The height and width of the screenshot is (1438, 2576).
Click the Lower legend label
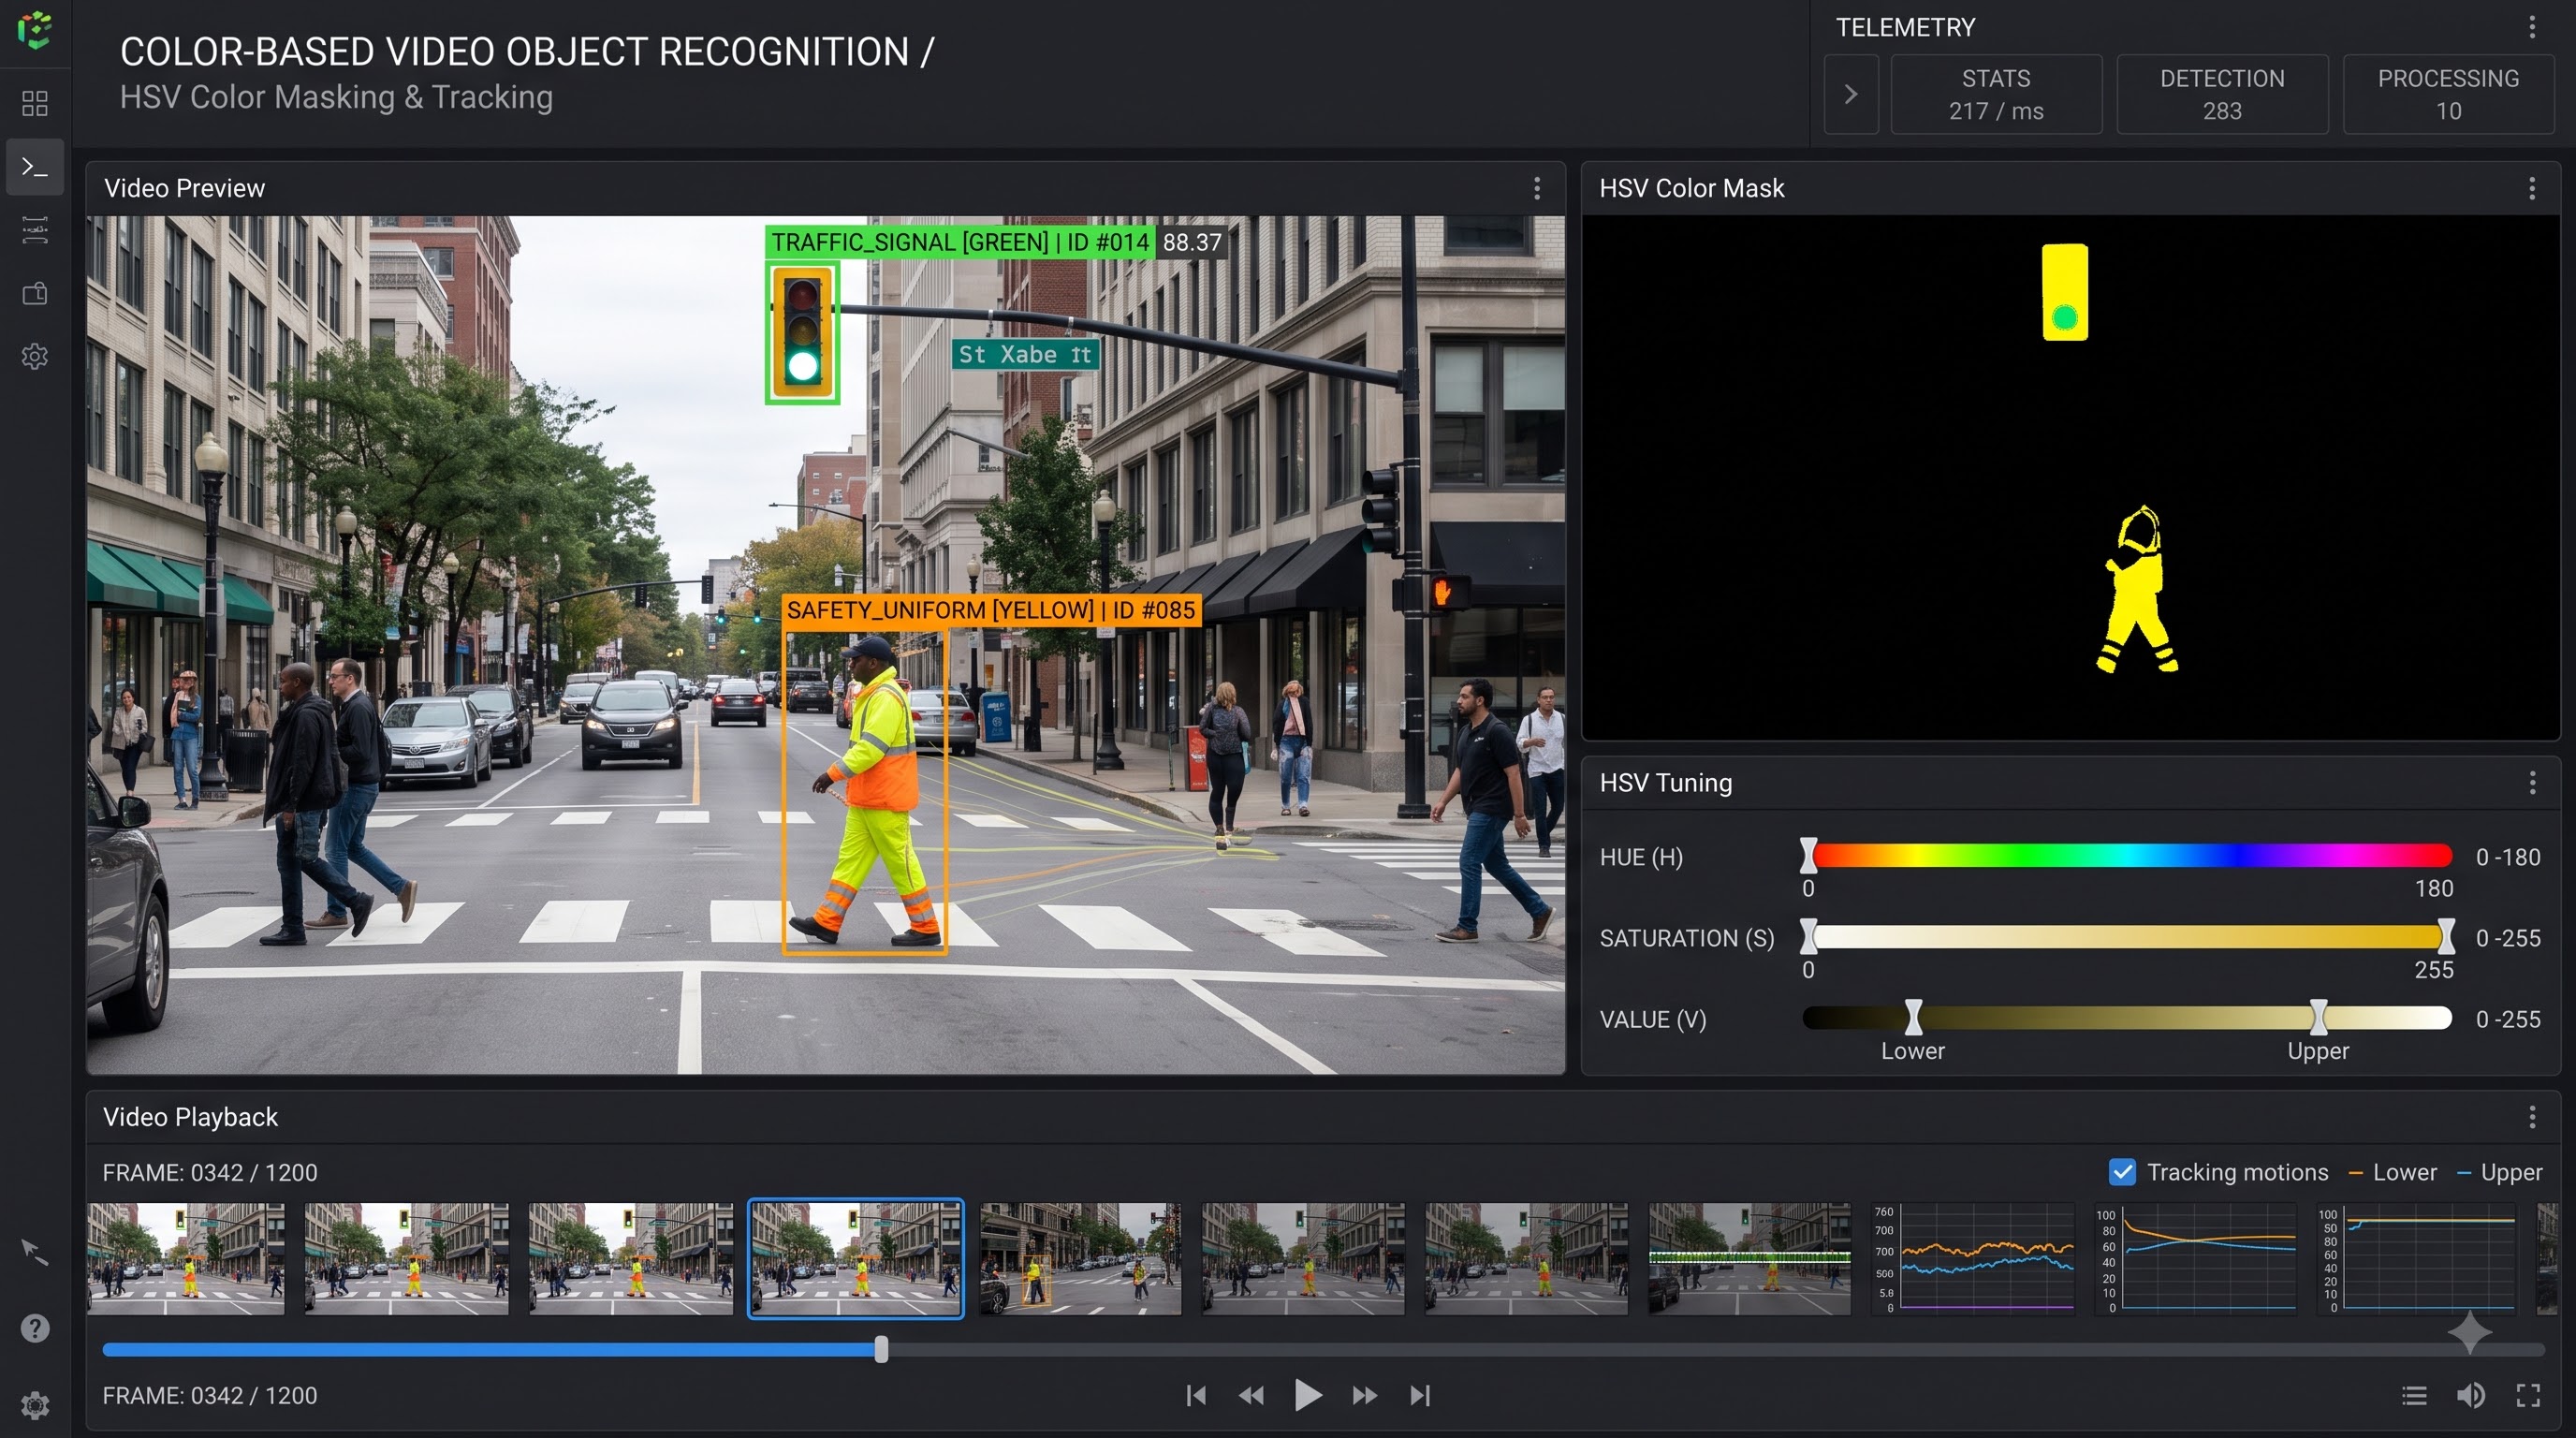coord(2404,1172)
